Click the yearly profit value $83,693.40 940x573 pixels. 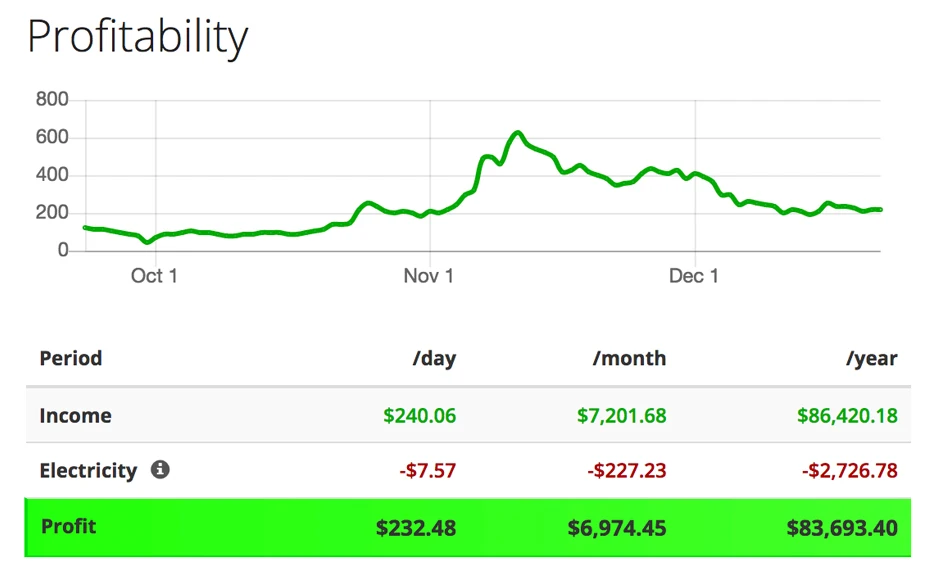[840, 527]
